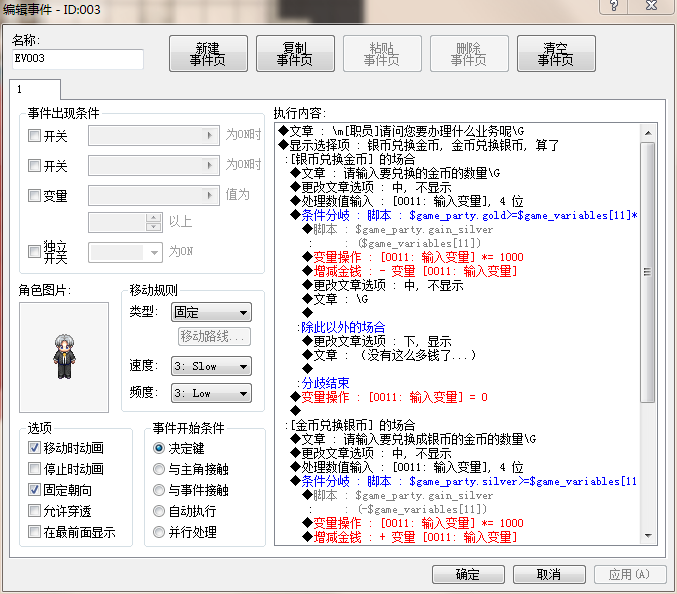This screenshot has height=594, width=677.
Task: Click the 移动路线... button
Action: [214, 336]
